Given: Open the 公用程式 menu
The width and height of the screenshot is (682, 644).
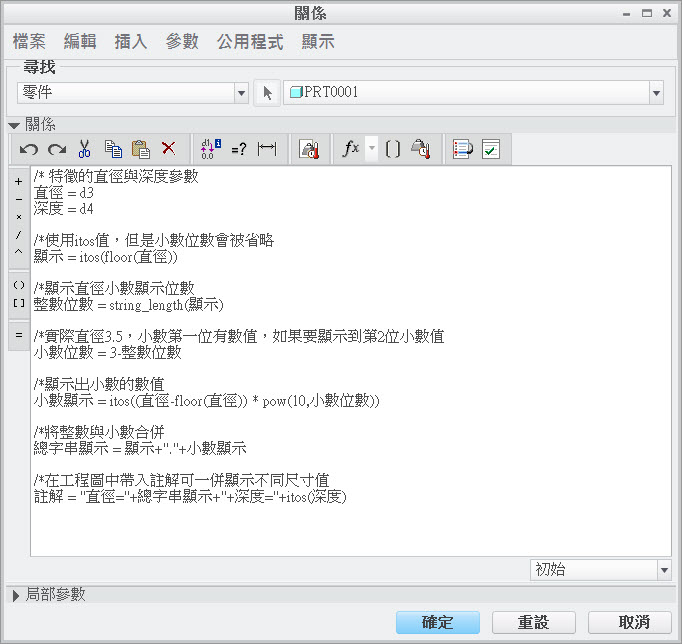Looking at the screenshot, I should [x=250, y=42].
